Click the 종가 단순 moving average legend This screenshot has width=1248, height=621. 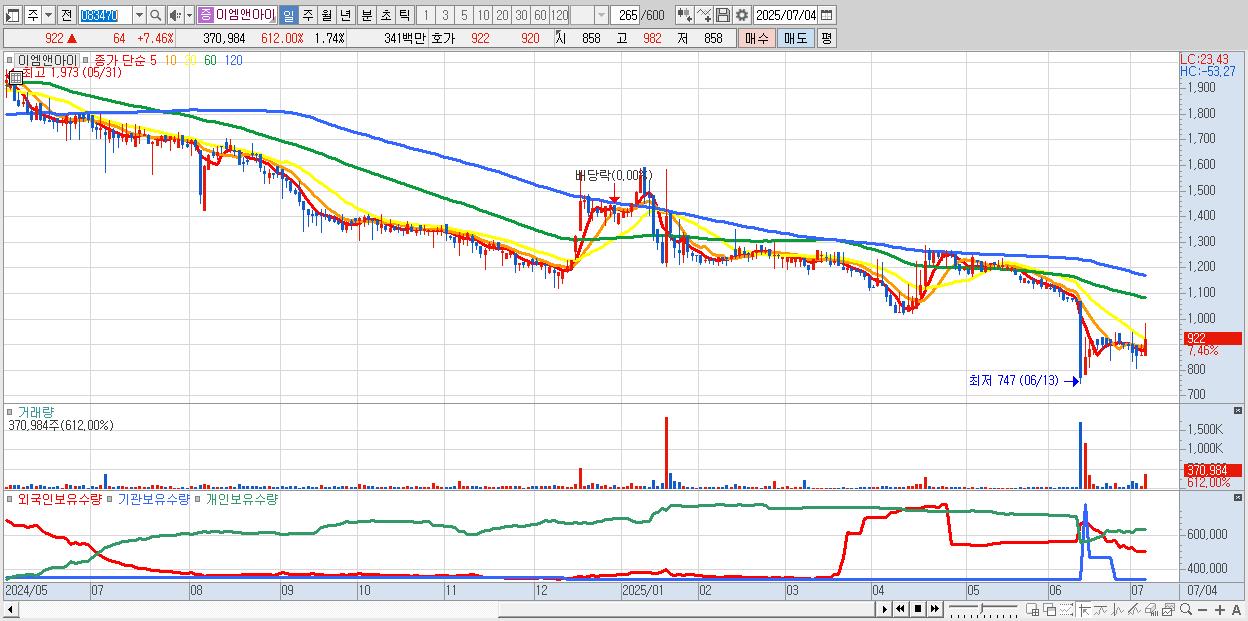coord(120,61)
